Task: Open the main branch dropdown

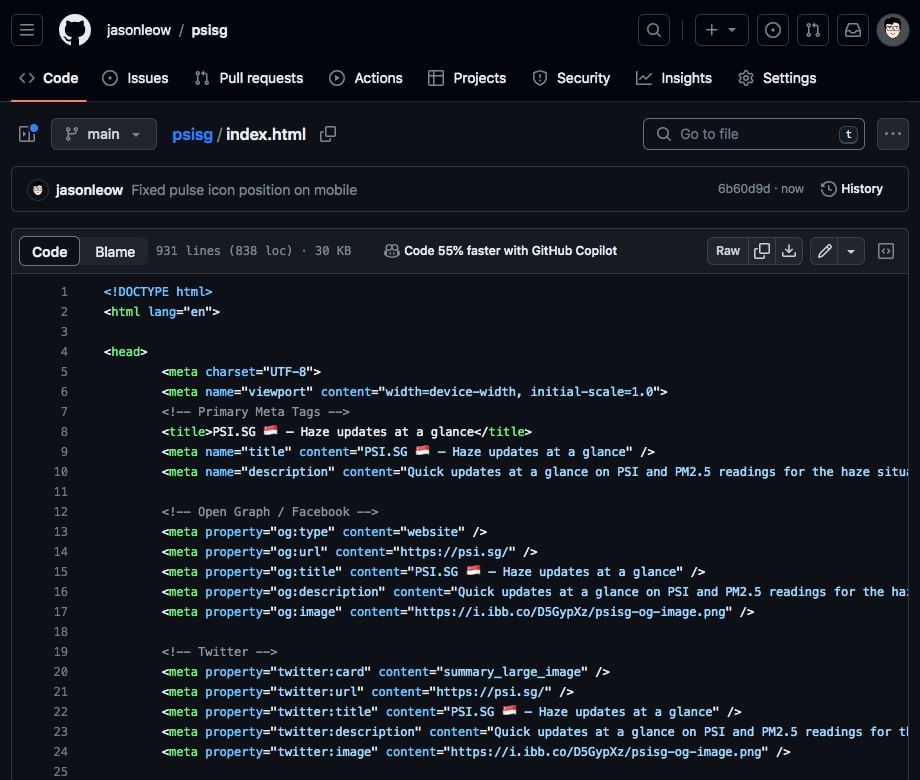Action: (104, 134)
